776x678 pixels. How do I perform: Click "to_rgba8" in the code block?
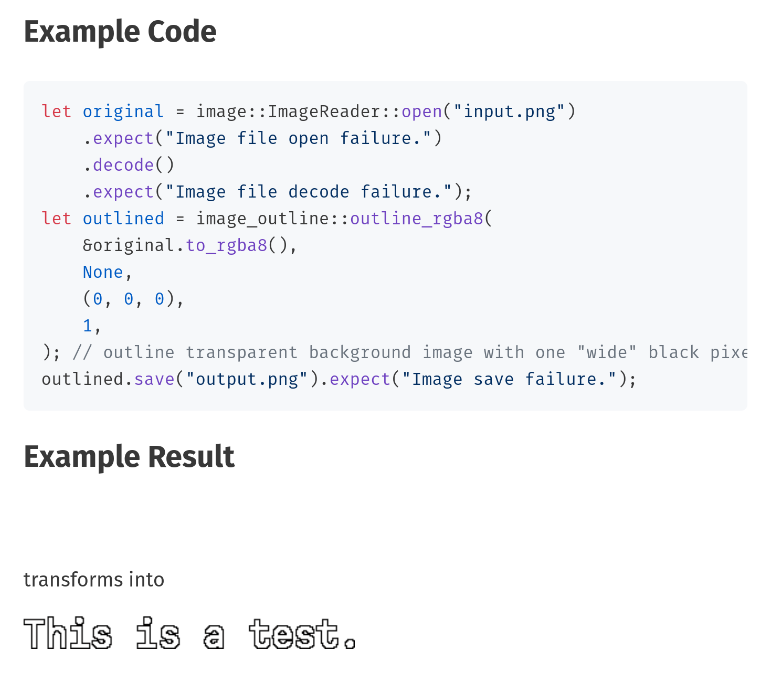click(x=226, y=245)
